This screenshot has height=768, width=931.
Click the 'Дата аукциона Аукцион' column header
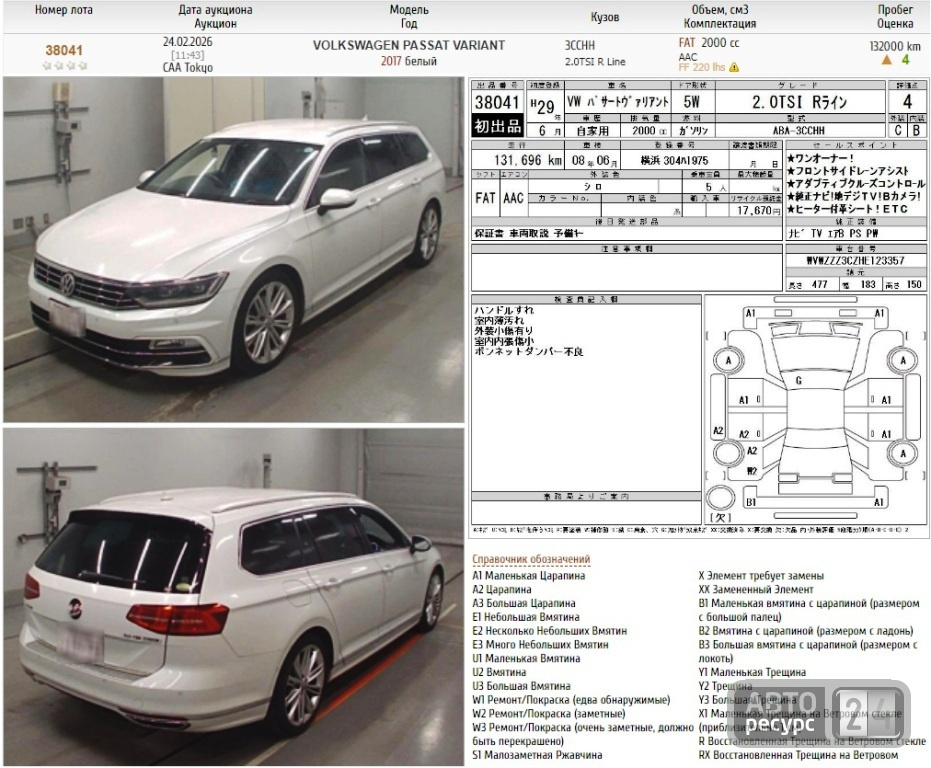215,17
